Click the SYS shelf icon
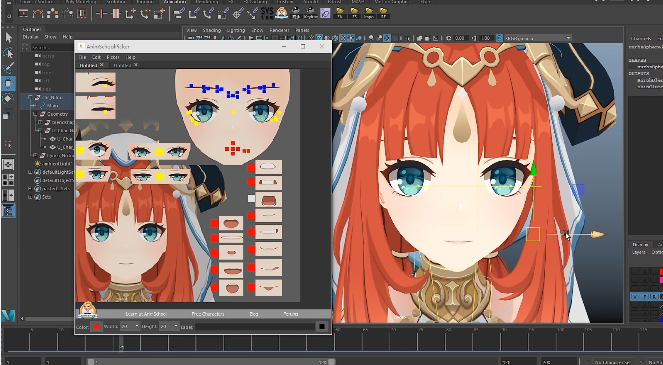 [267, 13]
